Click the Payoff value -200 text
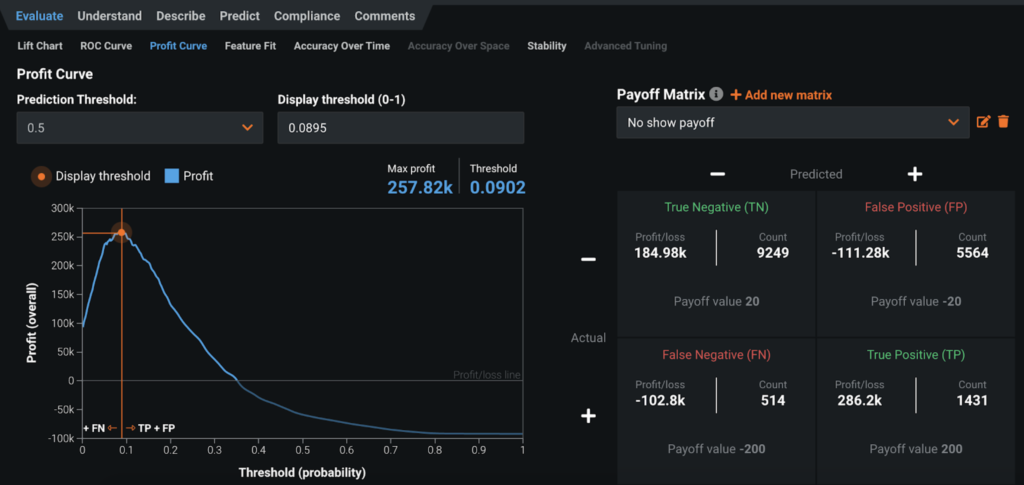The width and height of the screenshot is (1024, 485). coord(716,449)
